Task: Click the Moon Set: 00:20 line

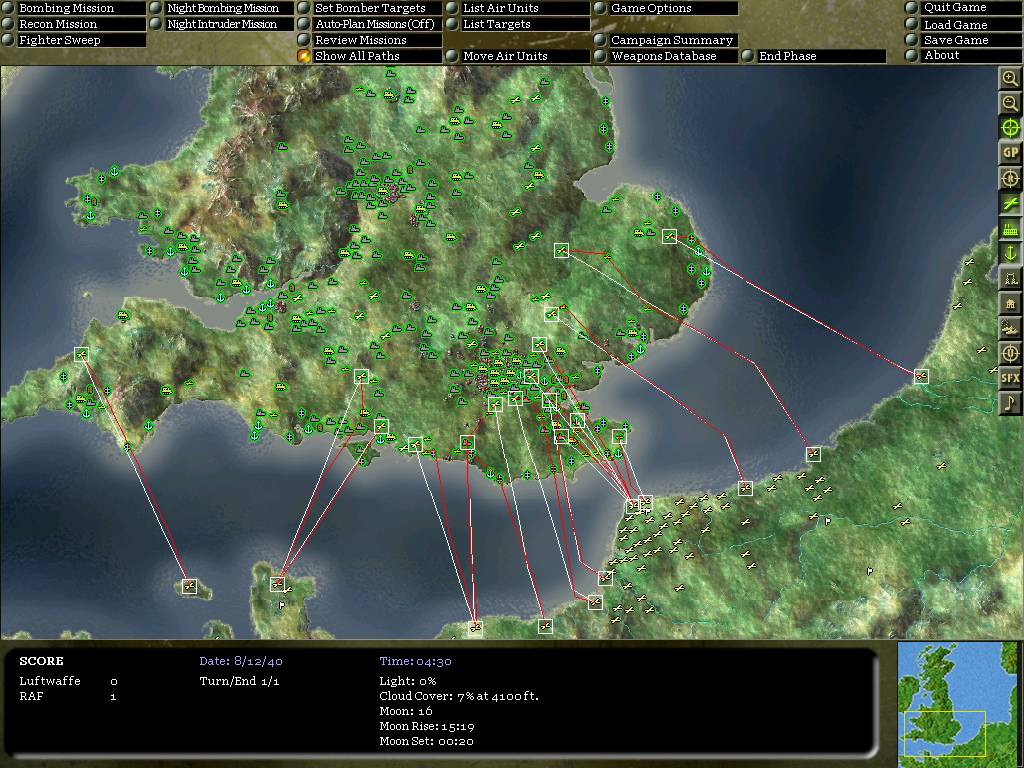Action: [426, 741]
